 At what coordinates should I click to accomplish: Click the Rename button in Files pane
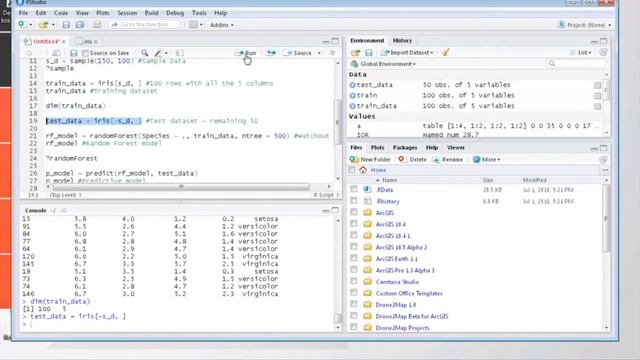(448, 160)
